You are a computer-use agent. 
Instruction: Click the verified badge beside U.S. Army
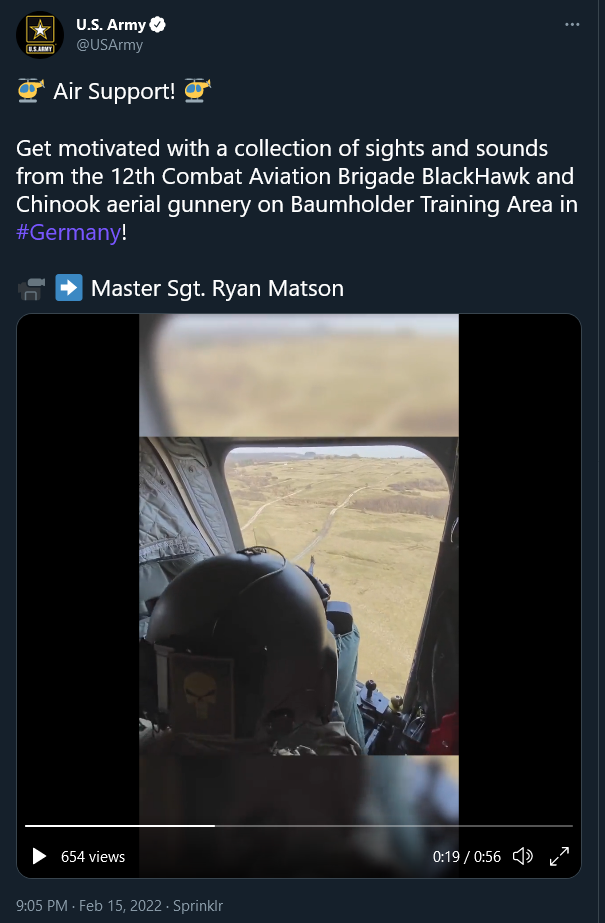coord(158,25)
